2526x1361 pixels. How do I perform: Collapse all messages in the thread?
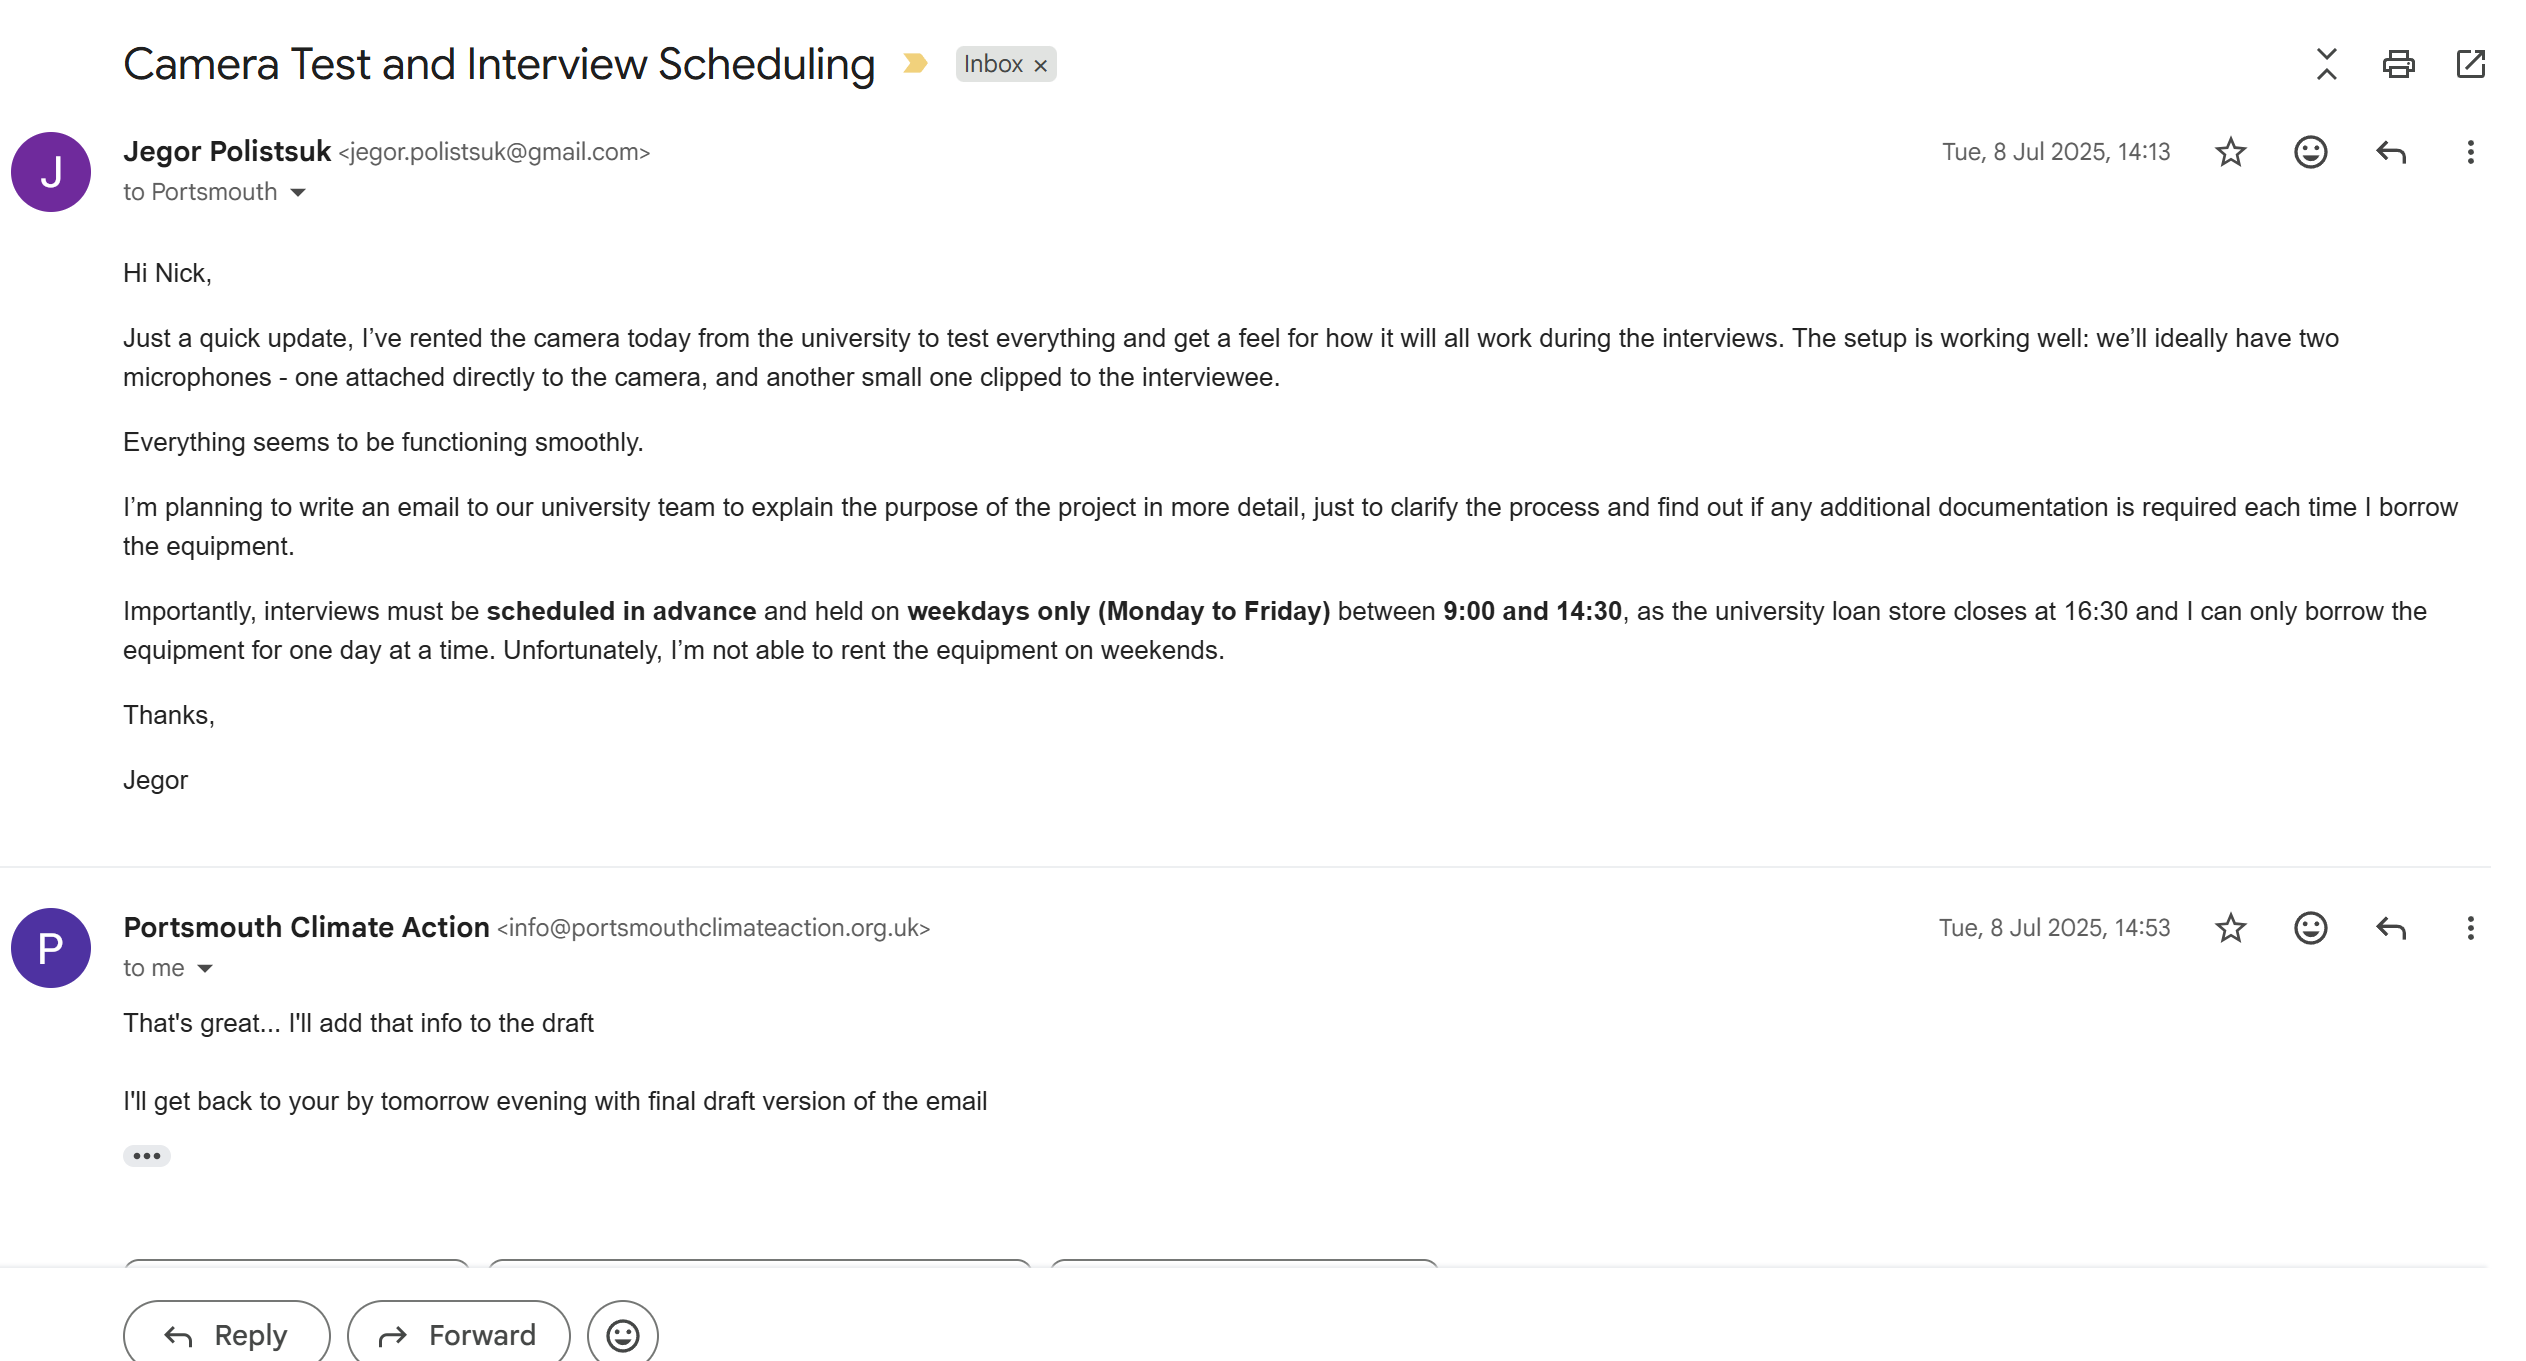point(2327,64)
